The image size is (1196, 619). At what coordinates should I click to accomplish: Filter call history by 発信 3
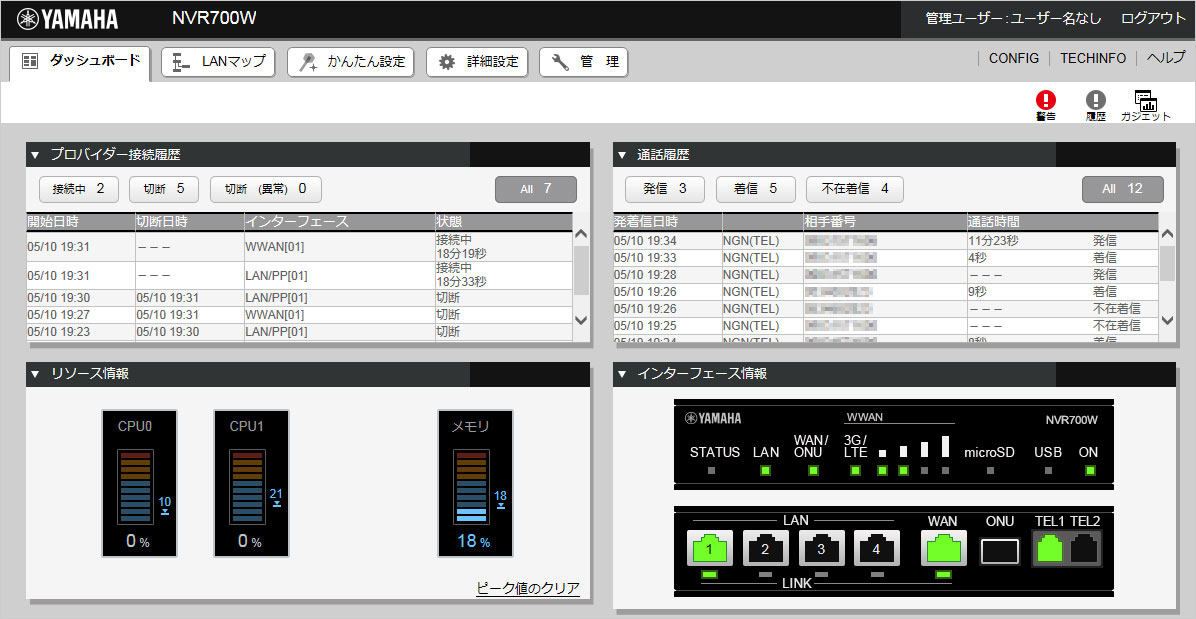pyautogui.click(x=665, y=189)
